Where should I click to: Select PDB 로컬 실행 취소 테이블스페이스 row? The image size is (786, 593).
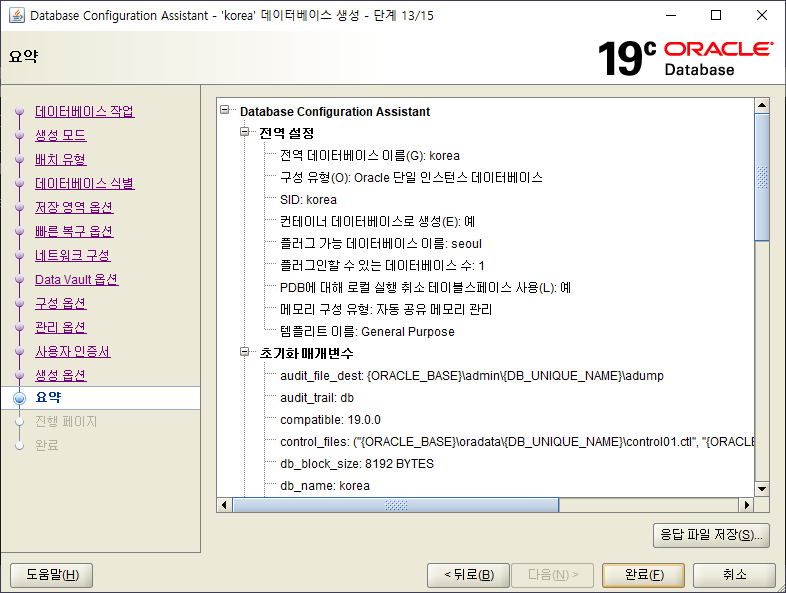click(x=425, y=288)
